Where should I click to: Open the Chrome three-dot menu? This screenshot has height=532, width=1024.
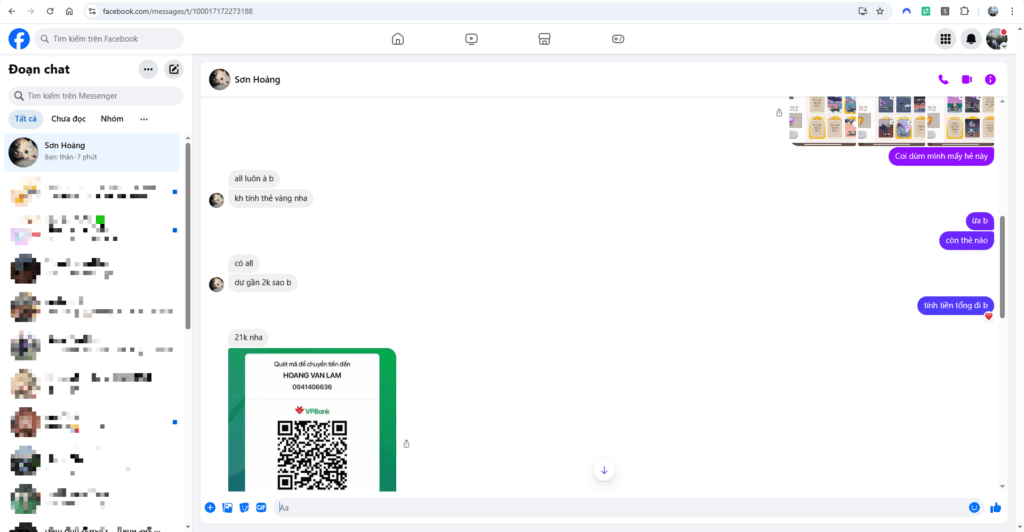click(x=1012, y=11)
